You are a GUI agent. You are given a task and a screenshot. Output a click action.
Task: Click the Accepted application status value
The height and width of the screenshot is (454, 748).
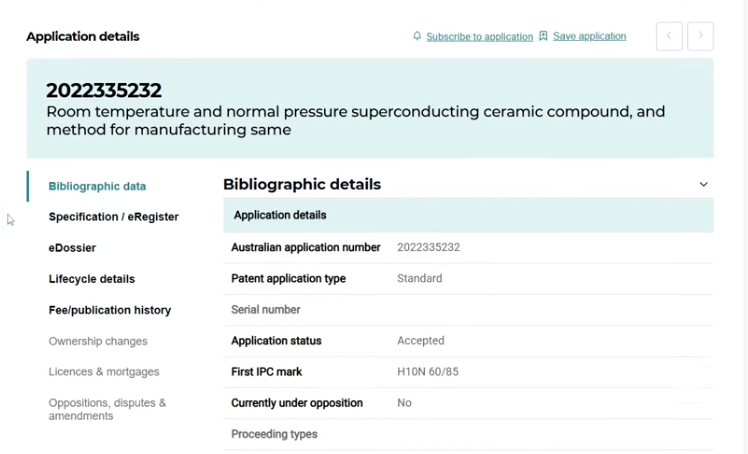click(420, 341)
